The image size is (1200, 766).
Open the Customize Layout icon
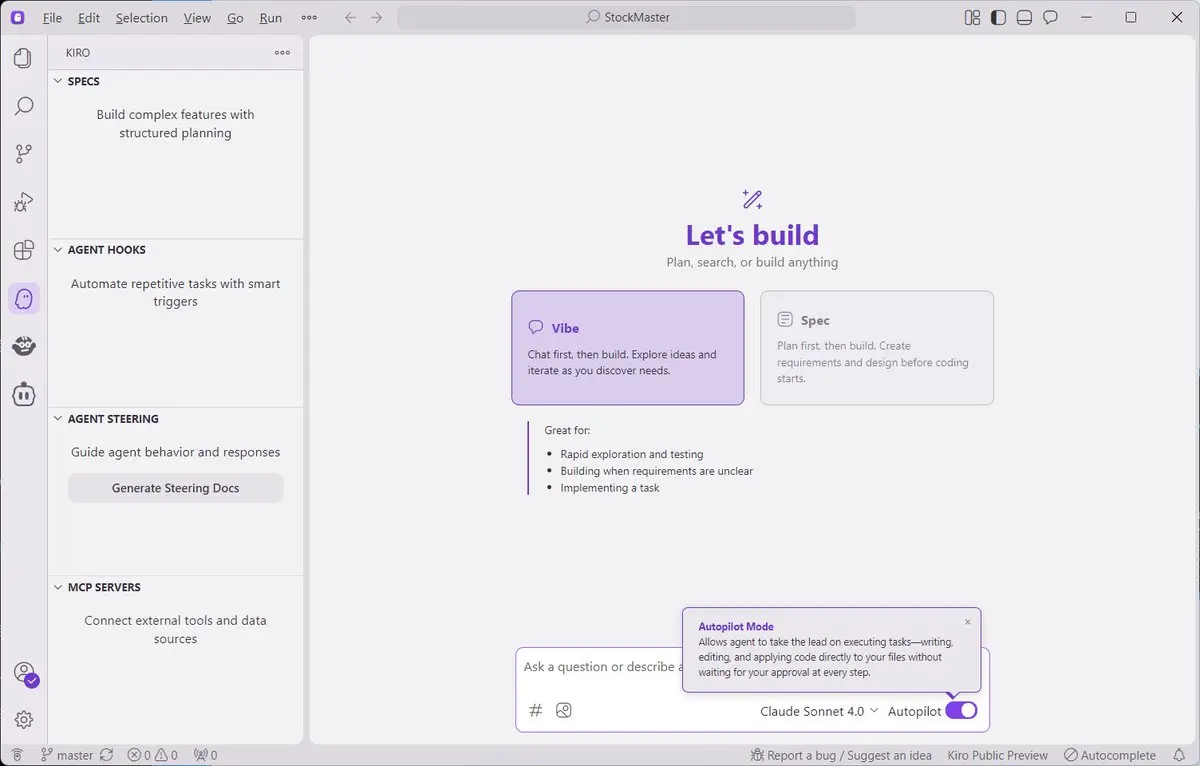pos(972,17)
